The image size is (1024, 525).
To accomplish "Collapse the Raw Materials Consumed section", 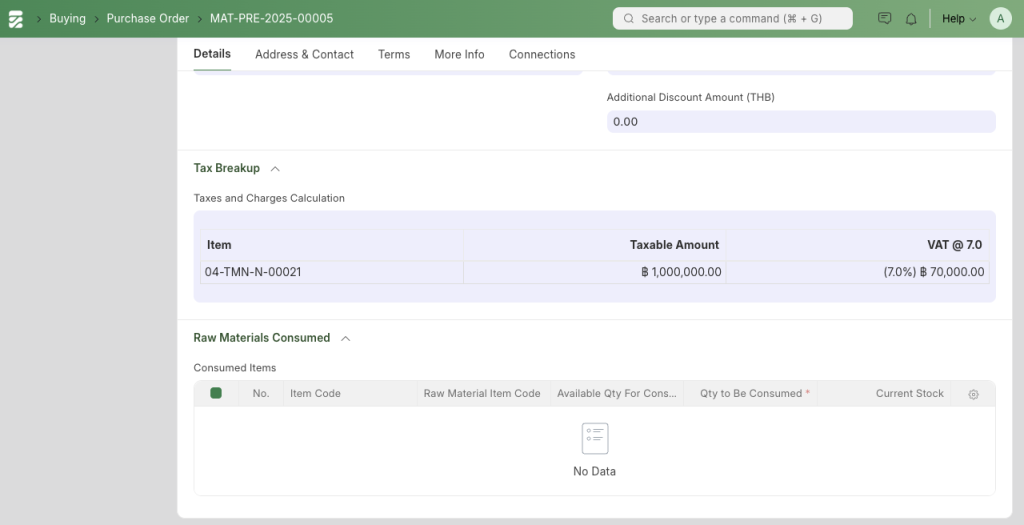I will (x=346, y=338).
